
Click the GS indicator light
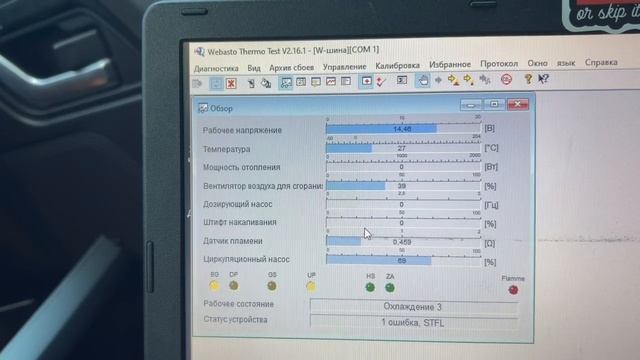(x=272, y=287)
